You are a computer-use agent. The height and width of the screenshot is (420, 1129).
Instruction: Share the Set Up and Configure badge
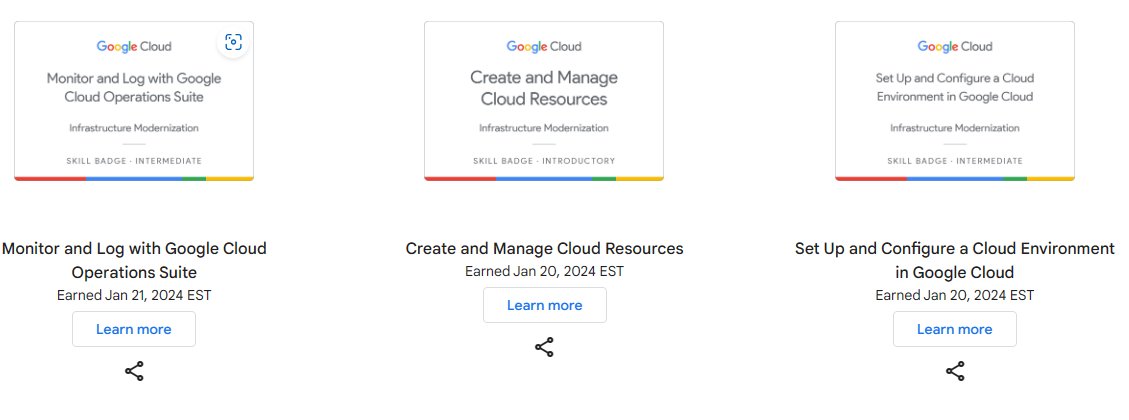point(955,371)
